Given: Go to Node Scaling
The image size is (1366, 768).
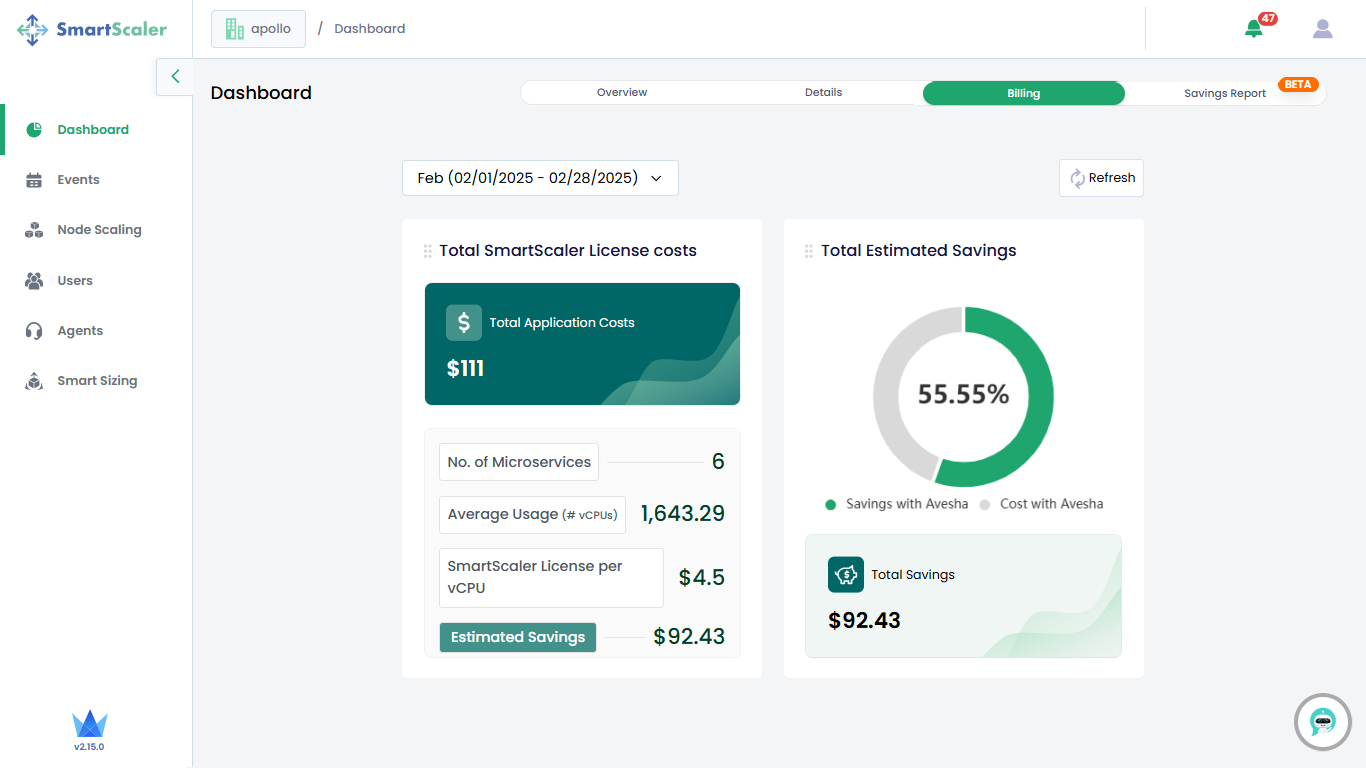Looking at the screenshot, I should [97, 230].
